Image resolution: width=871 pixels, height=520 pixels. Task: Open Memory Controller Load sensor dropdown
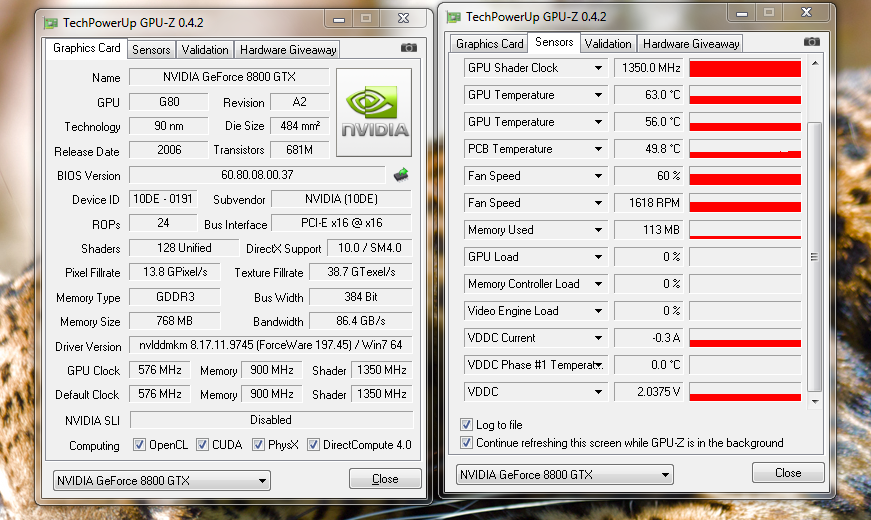coord(598,284)
